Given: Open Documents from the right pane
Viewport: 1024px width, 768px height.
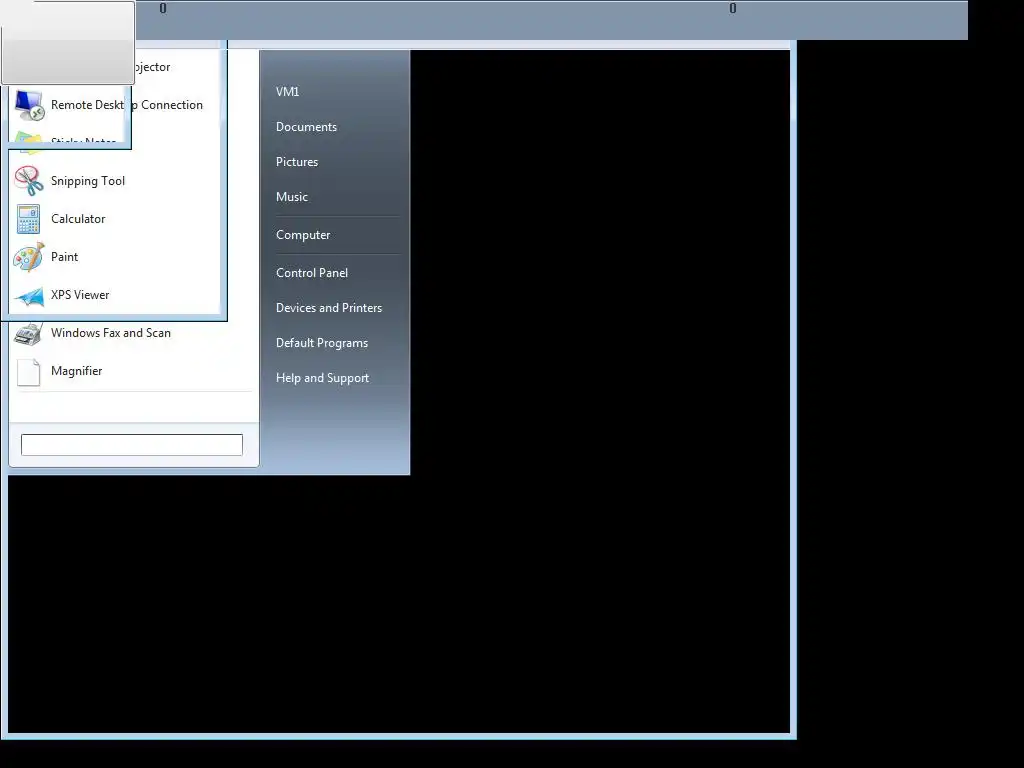Looking at the screenshot, I should pos(306,127).
